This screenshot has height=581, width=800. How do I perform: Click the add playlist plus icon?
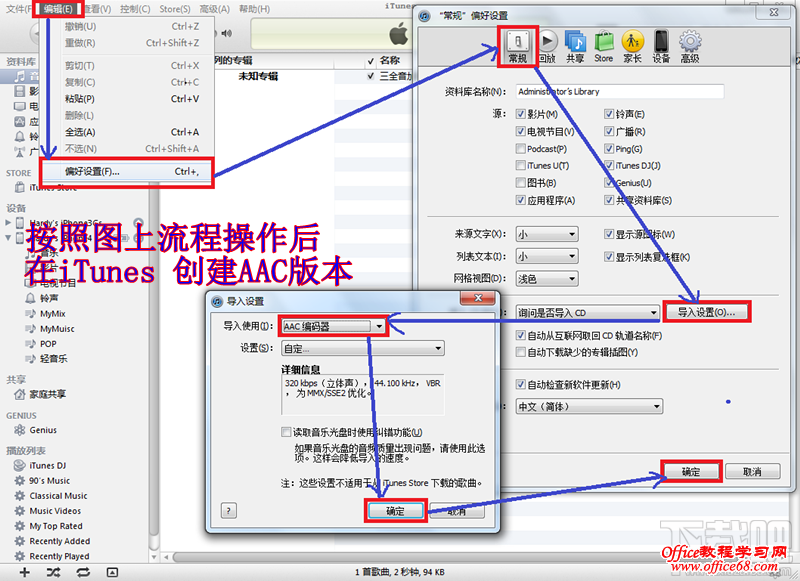(x=24, y=572)
